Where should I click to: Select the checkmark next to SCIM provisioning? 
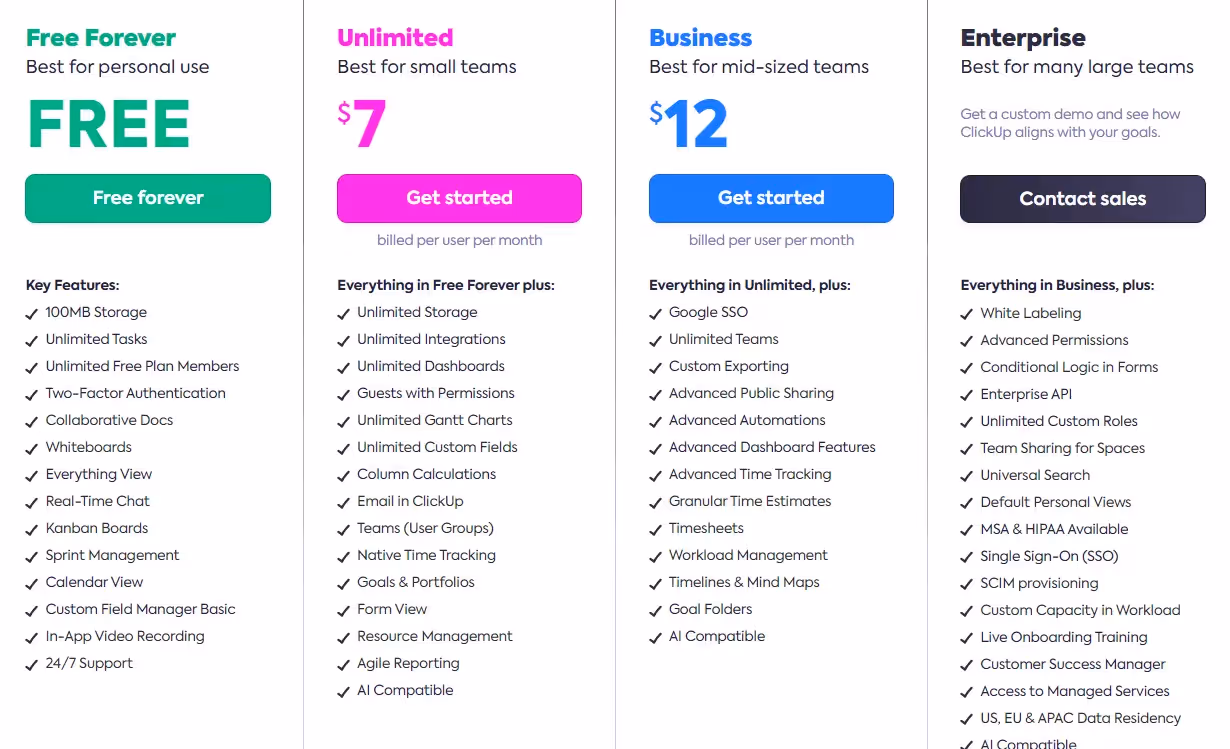coord(967,583)
